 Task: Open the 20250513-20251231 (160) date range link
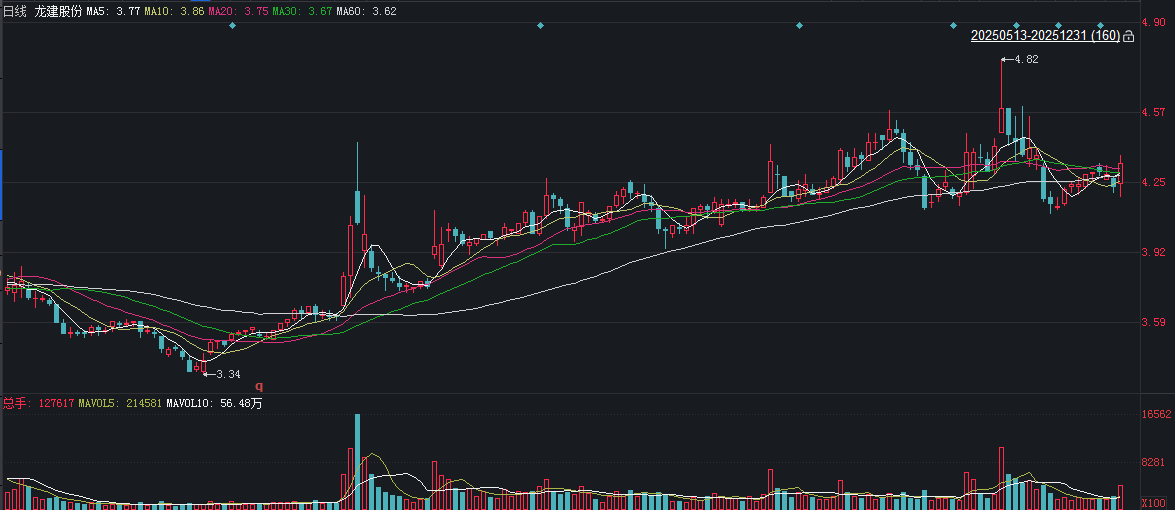click(x=1045, y=35)
